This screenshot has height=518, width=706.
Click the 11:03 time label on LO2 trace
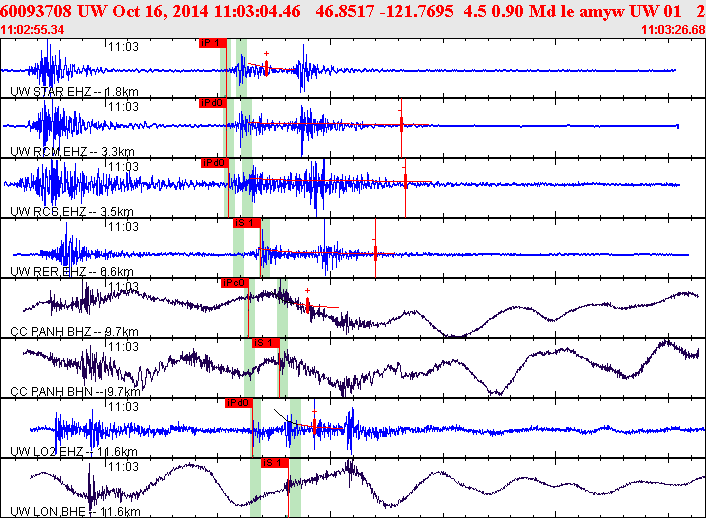123,407
